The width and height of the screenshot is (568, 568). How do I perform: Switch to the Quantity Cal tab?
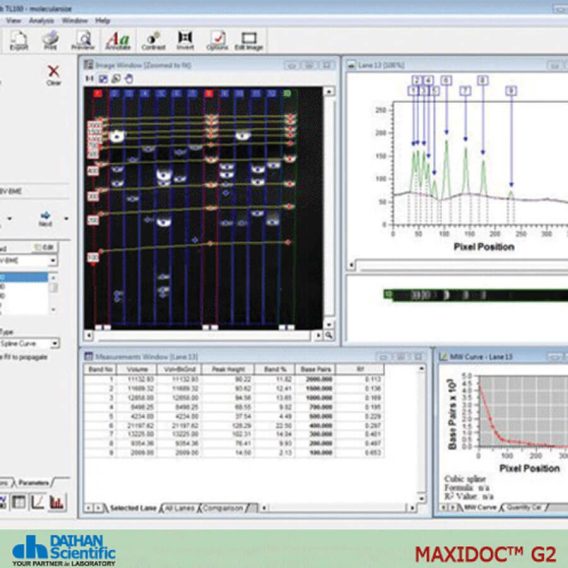[x=523, y=507]
